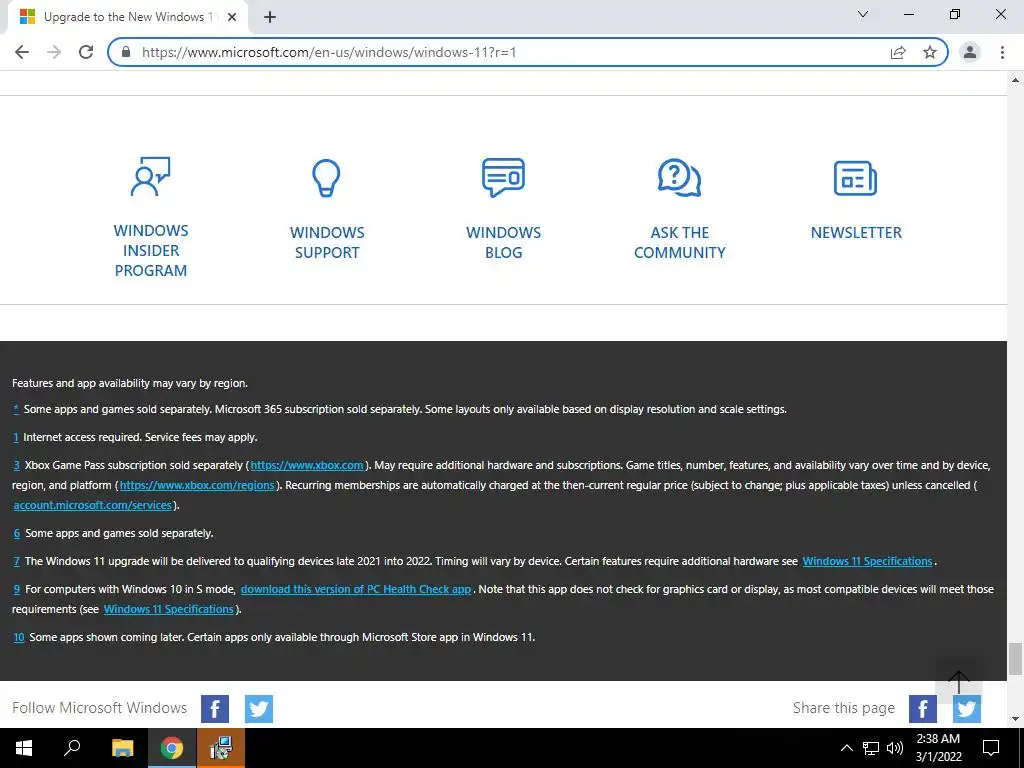
Task: Open the installer app in taskbar
Action: pyautogui.click(x=221, y=748)
